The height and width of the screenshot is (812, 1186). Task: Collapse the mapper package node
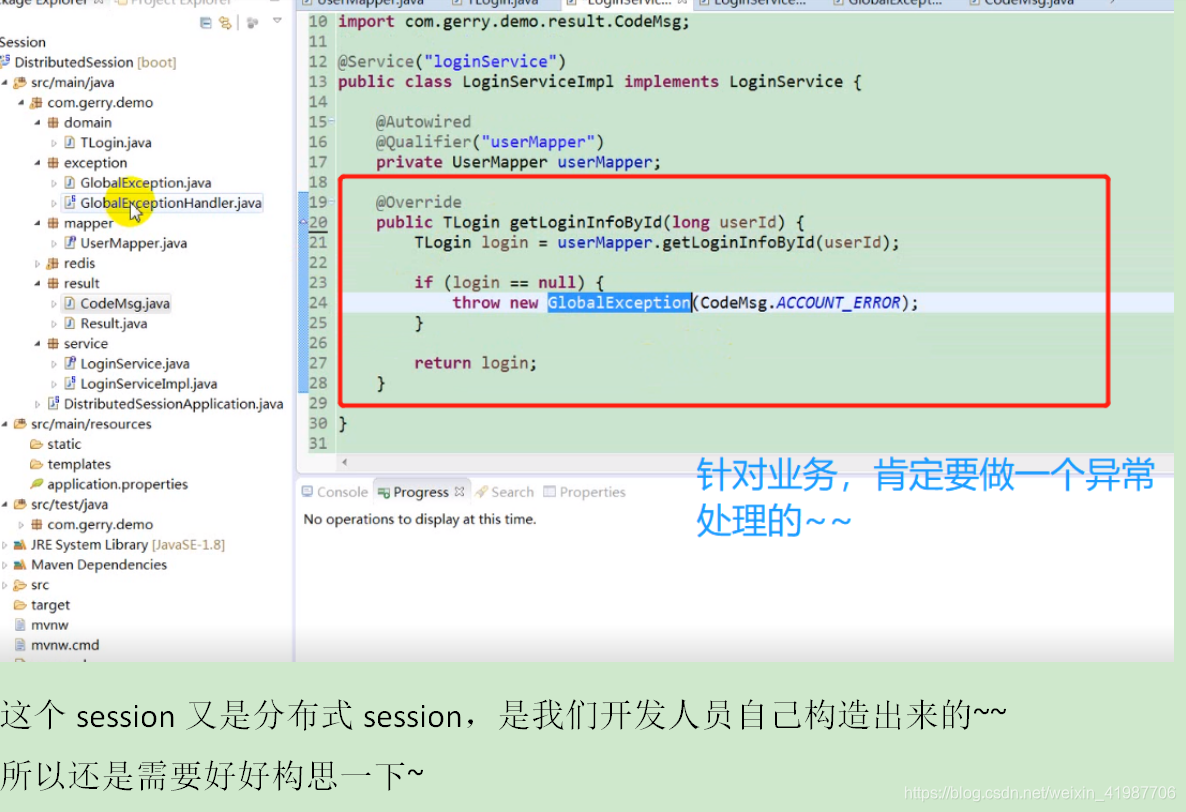[37, 223]
